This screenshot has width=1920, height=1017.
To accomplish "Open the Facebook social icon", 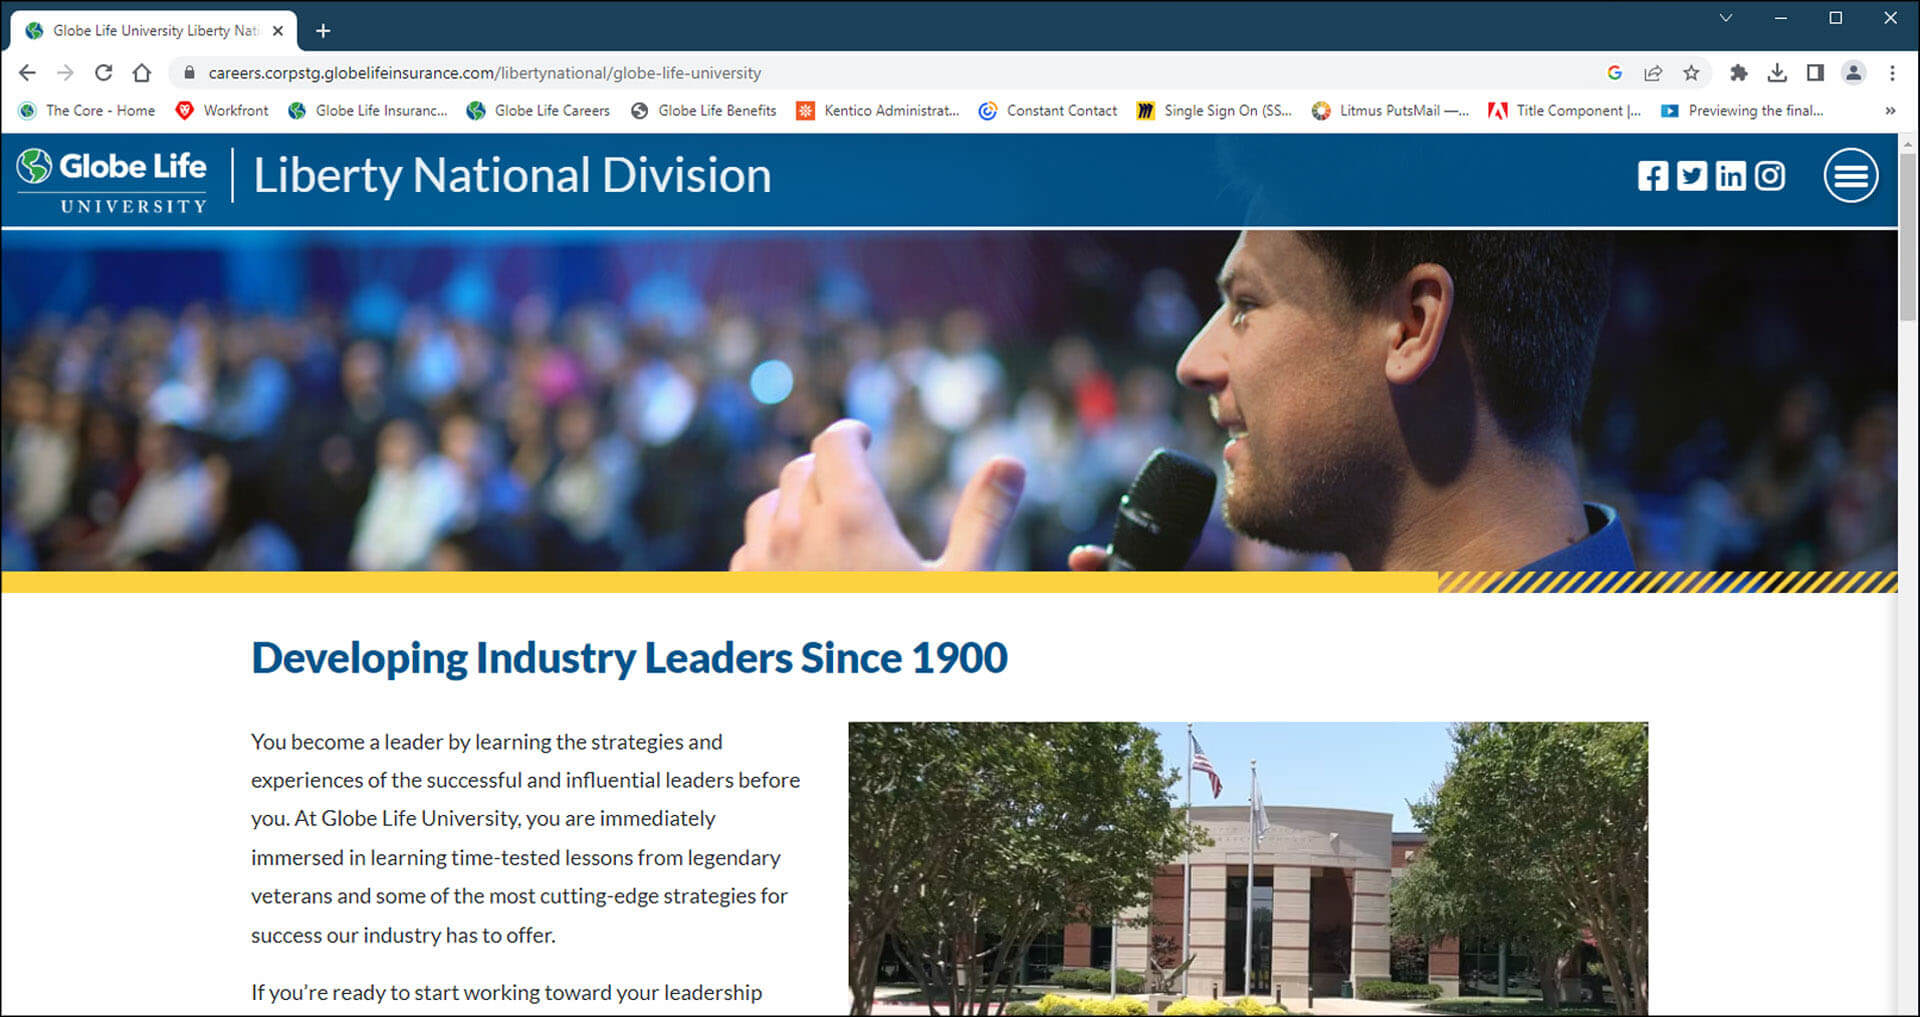I will pos(1653,176).
